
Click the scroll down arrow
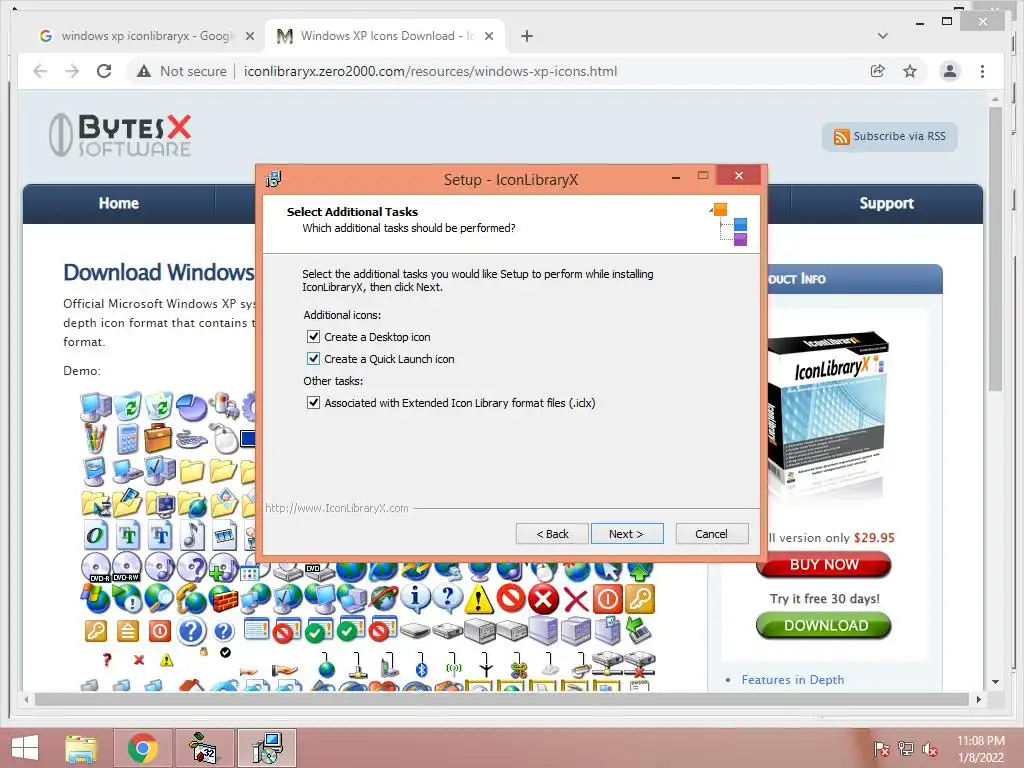(x=995, y=682)
